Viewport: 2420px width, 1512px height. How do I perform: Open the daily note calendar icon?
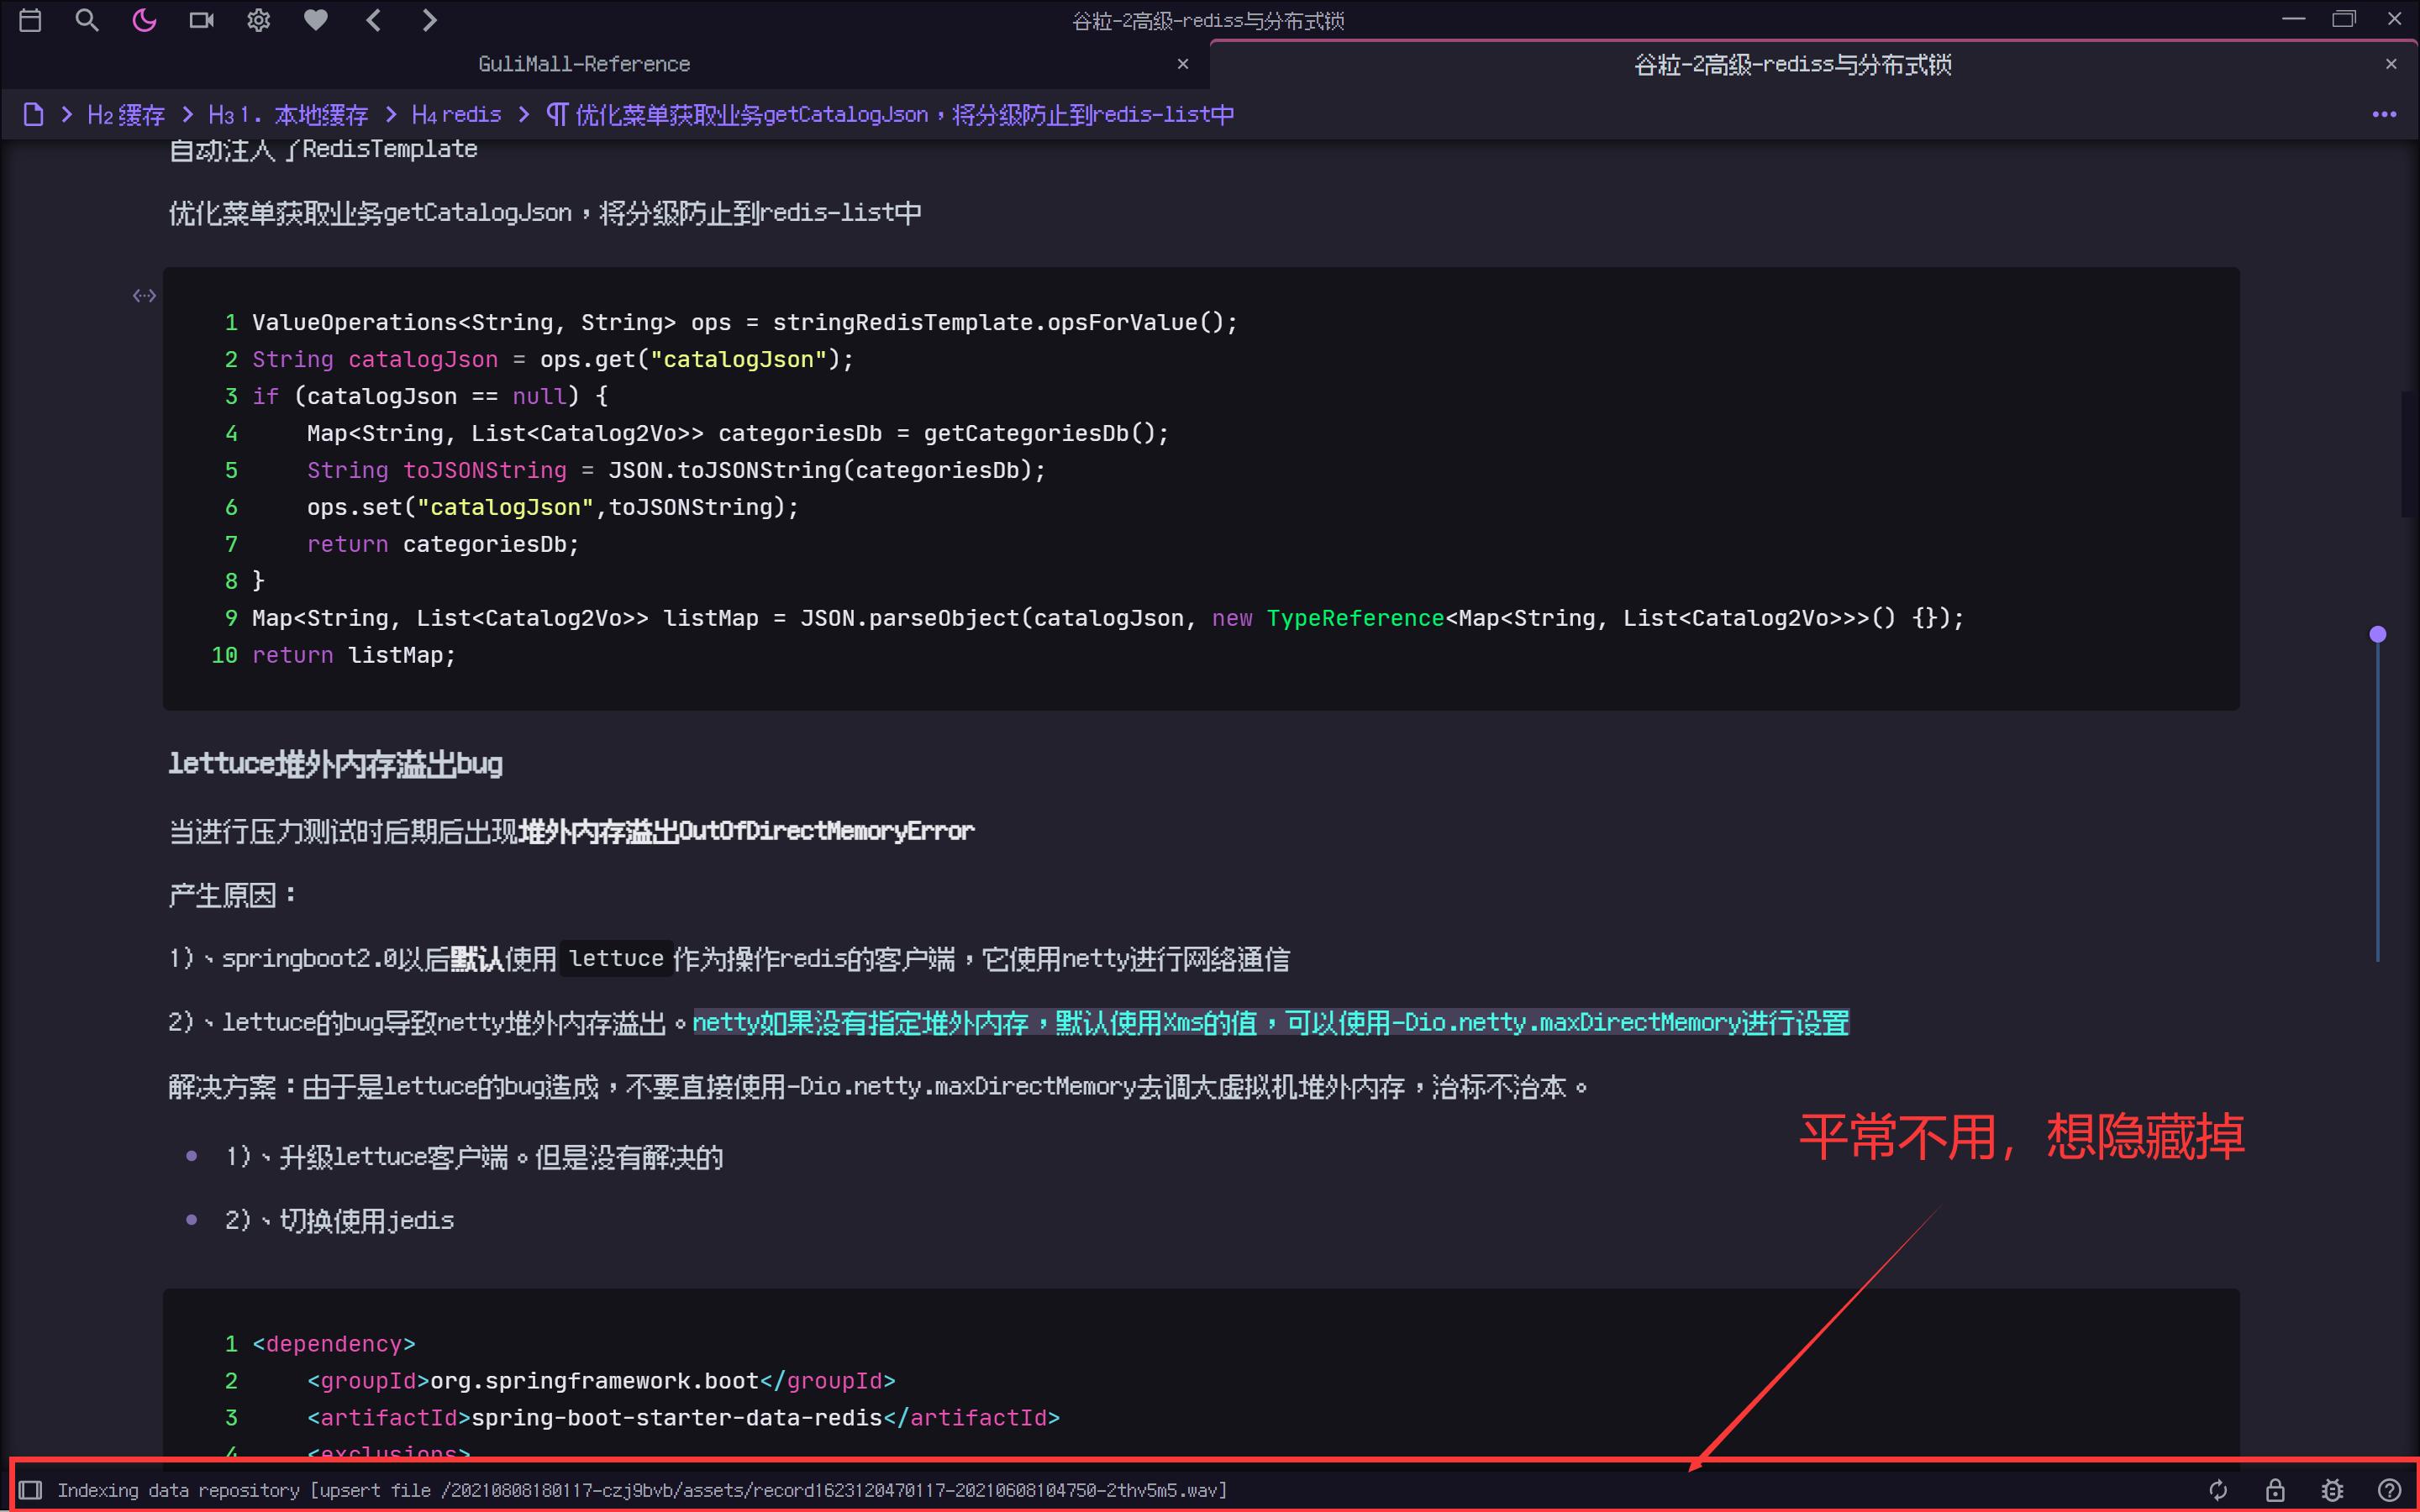(30, 20)
